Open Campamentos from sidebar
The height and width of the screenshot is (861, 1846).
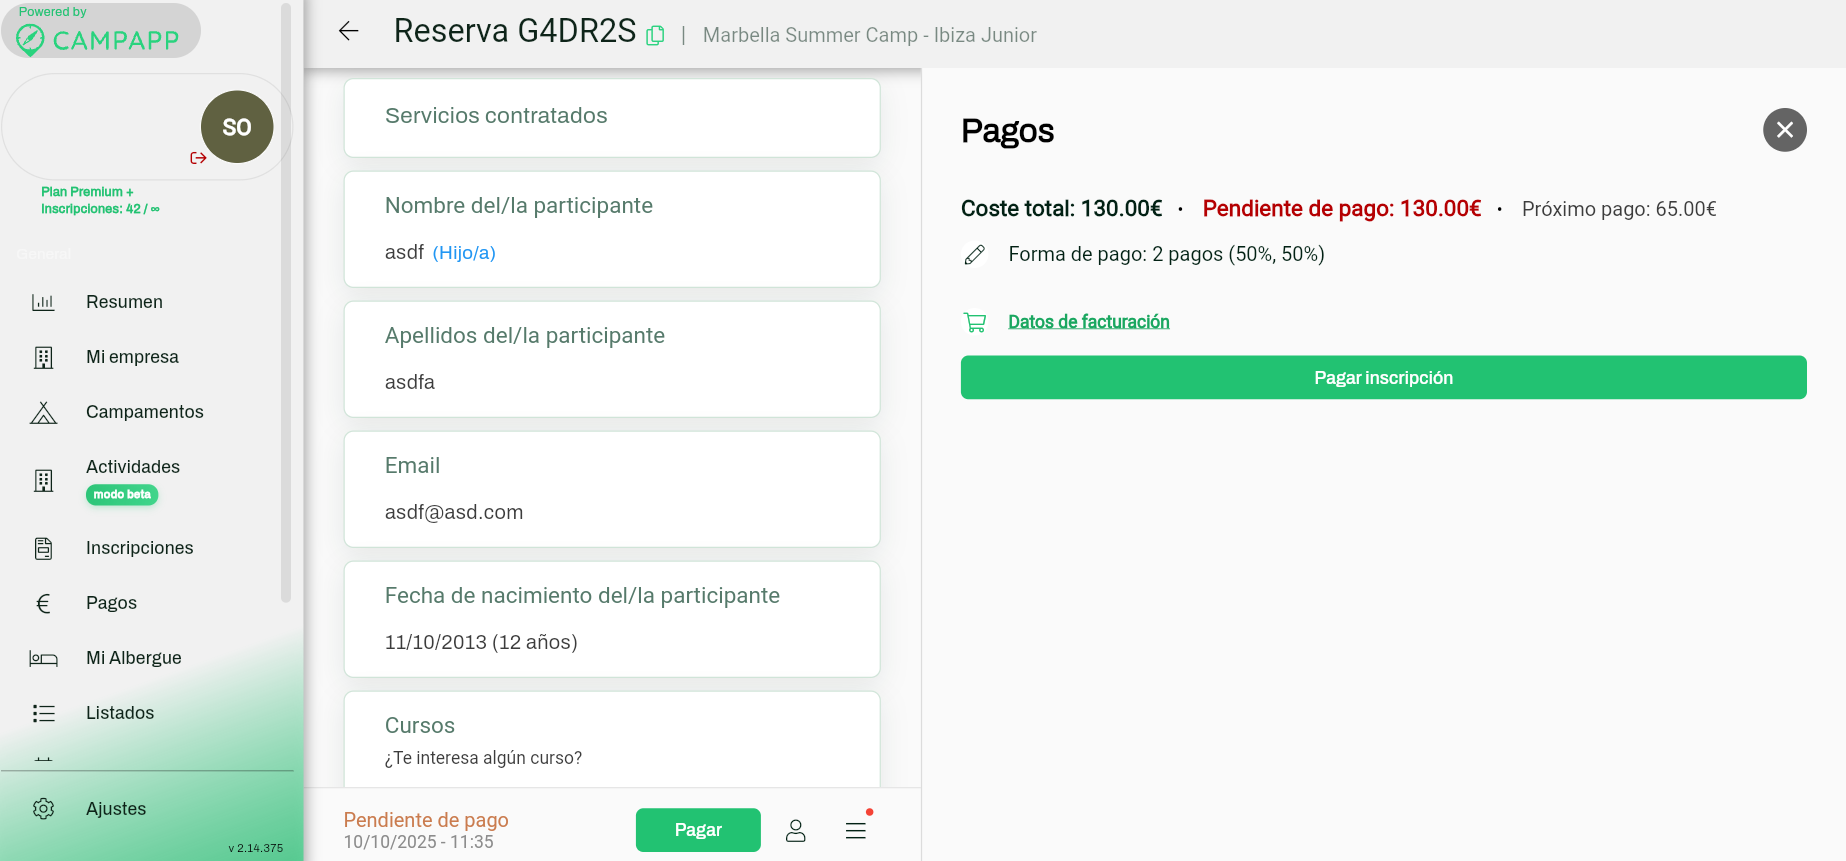tap(144, 412)
